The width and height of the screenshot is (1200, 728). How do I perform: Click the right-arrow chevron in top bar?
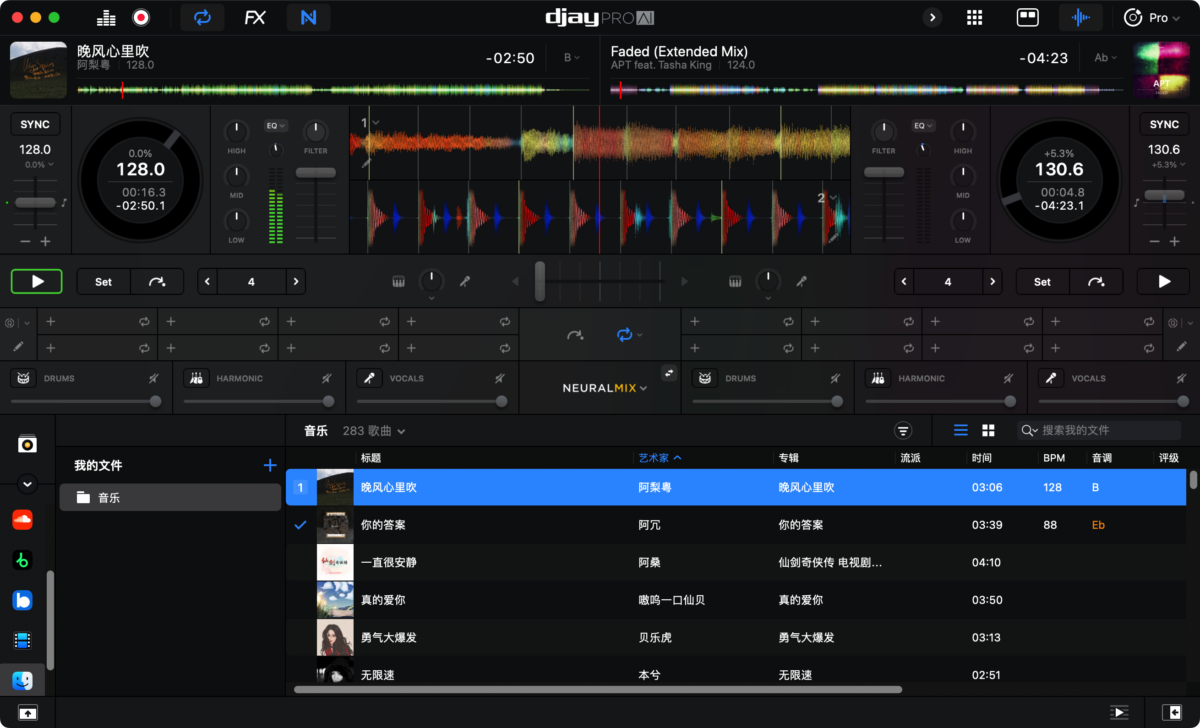point(932,17)
